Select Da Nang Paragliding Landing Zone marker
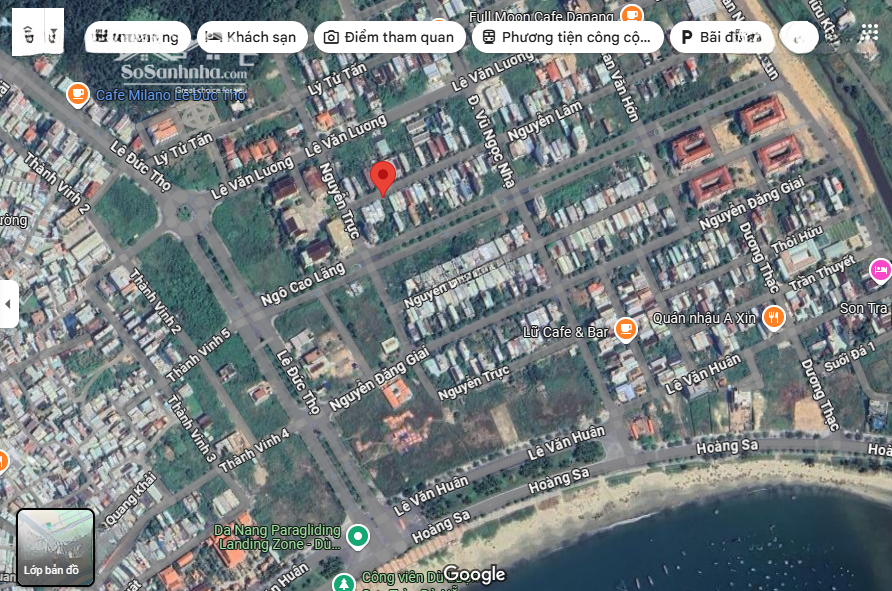 click(x=357, y=537)
